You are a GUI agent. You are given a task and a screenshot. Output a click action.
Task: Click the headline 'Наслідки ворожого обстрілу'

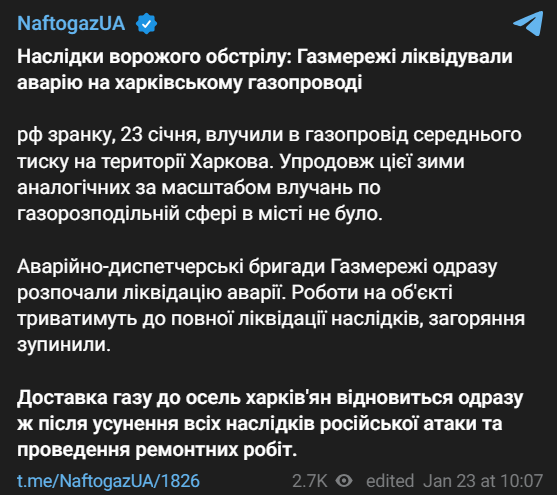155,57
